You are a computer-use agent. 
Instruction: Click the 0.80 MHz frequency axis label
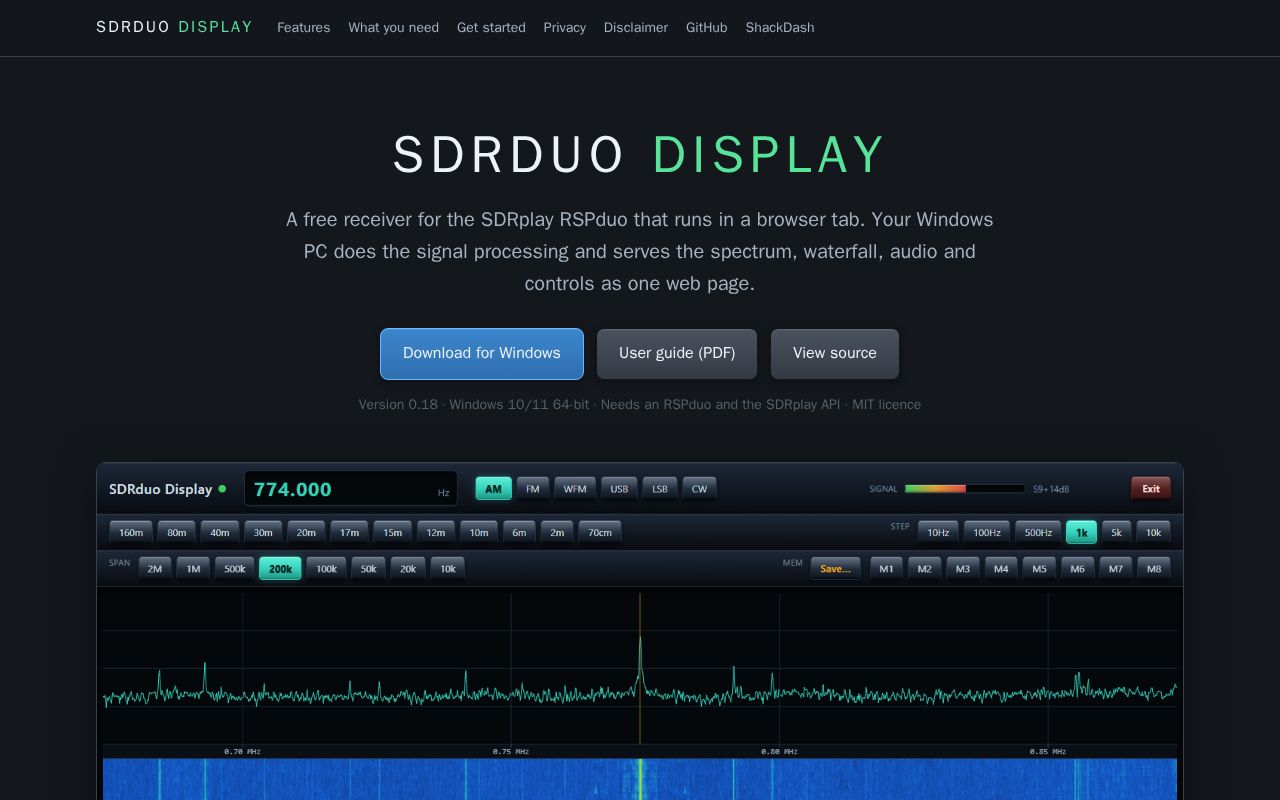(778, 751)
